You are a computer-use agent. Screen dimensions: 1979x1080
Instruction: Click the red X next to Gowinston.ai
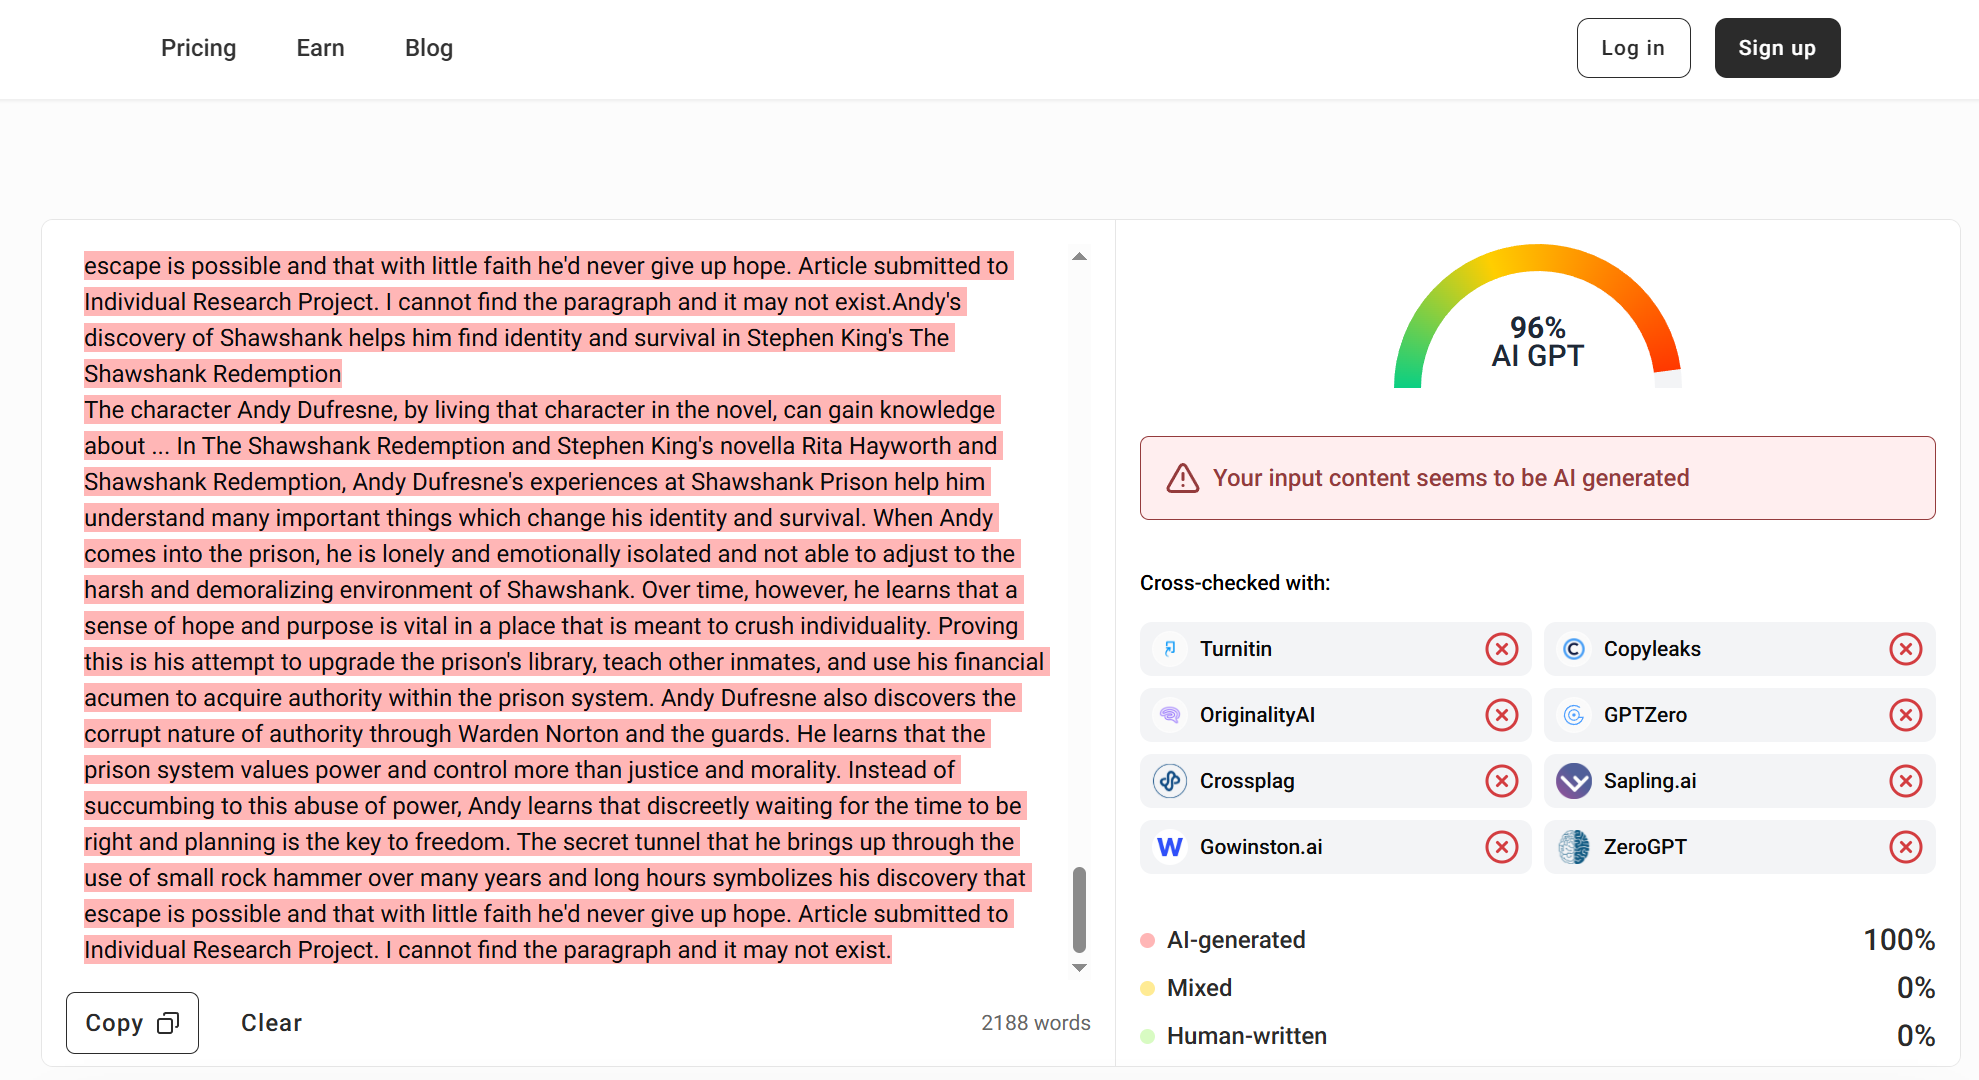1501,847
